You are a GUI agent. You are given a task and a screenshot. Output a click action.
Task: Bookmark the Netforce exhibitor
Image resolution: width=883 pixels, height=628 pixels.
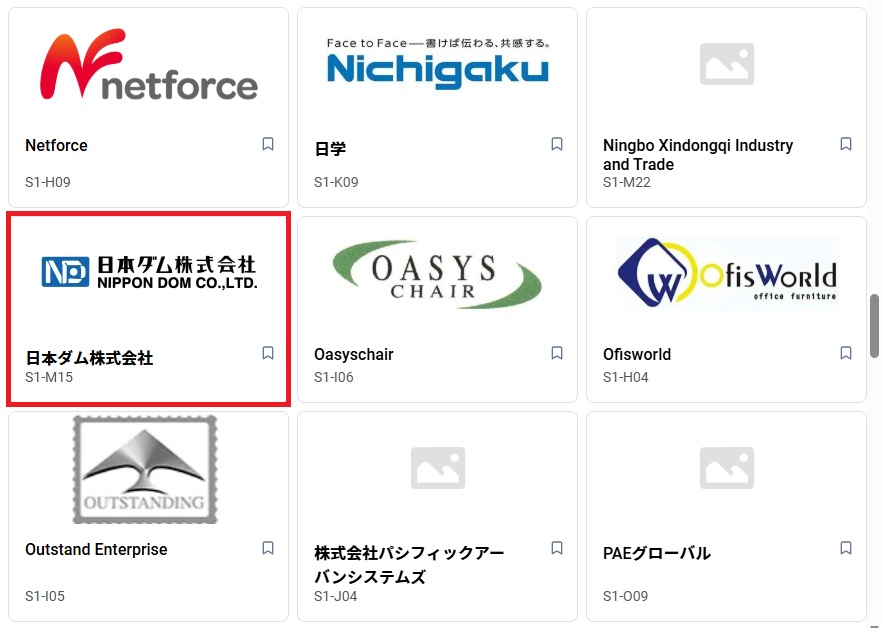coord(268,144)
